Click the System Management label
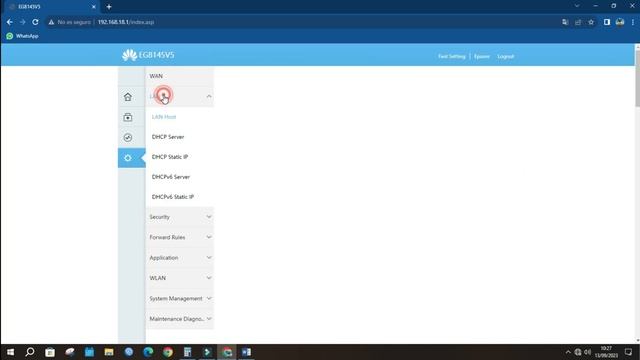Image resolution: width=640 pixels, height=360 pixels. point(176,298)
